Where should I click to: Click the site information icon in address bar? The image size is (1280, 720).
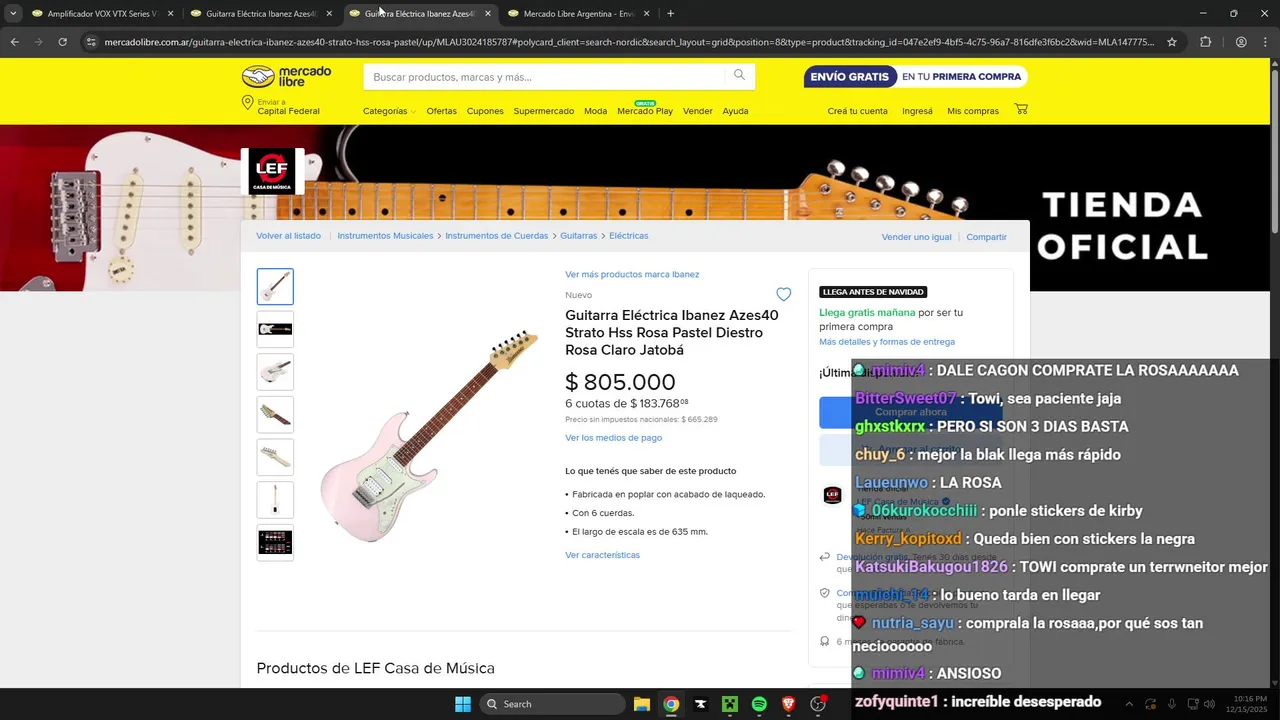[91, 42]
